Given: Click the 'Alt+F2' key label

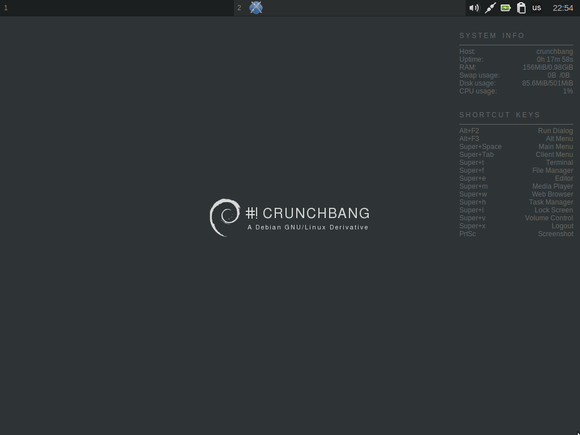Looking at the screenshot, I should pyautogui.click(x=469, y=131).
